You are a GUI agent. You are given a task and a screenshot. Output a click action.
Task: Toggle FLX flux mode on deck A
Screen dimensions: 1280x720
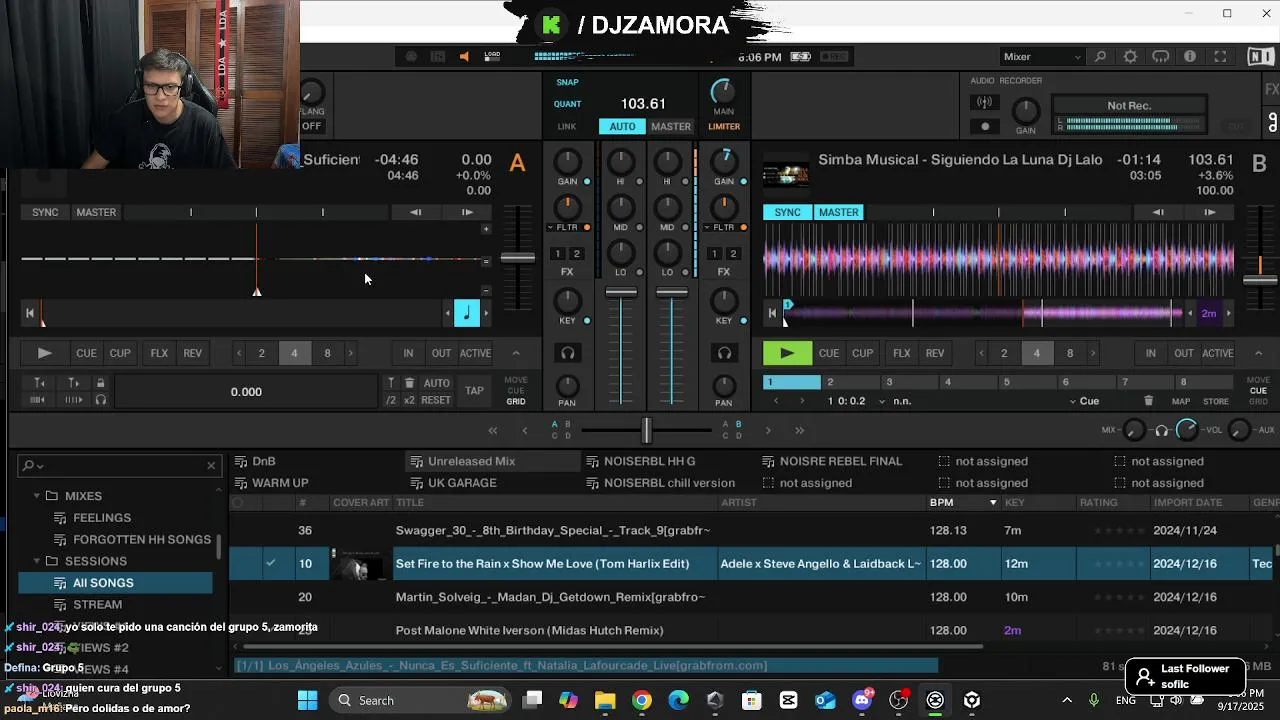point(159,353)
